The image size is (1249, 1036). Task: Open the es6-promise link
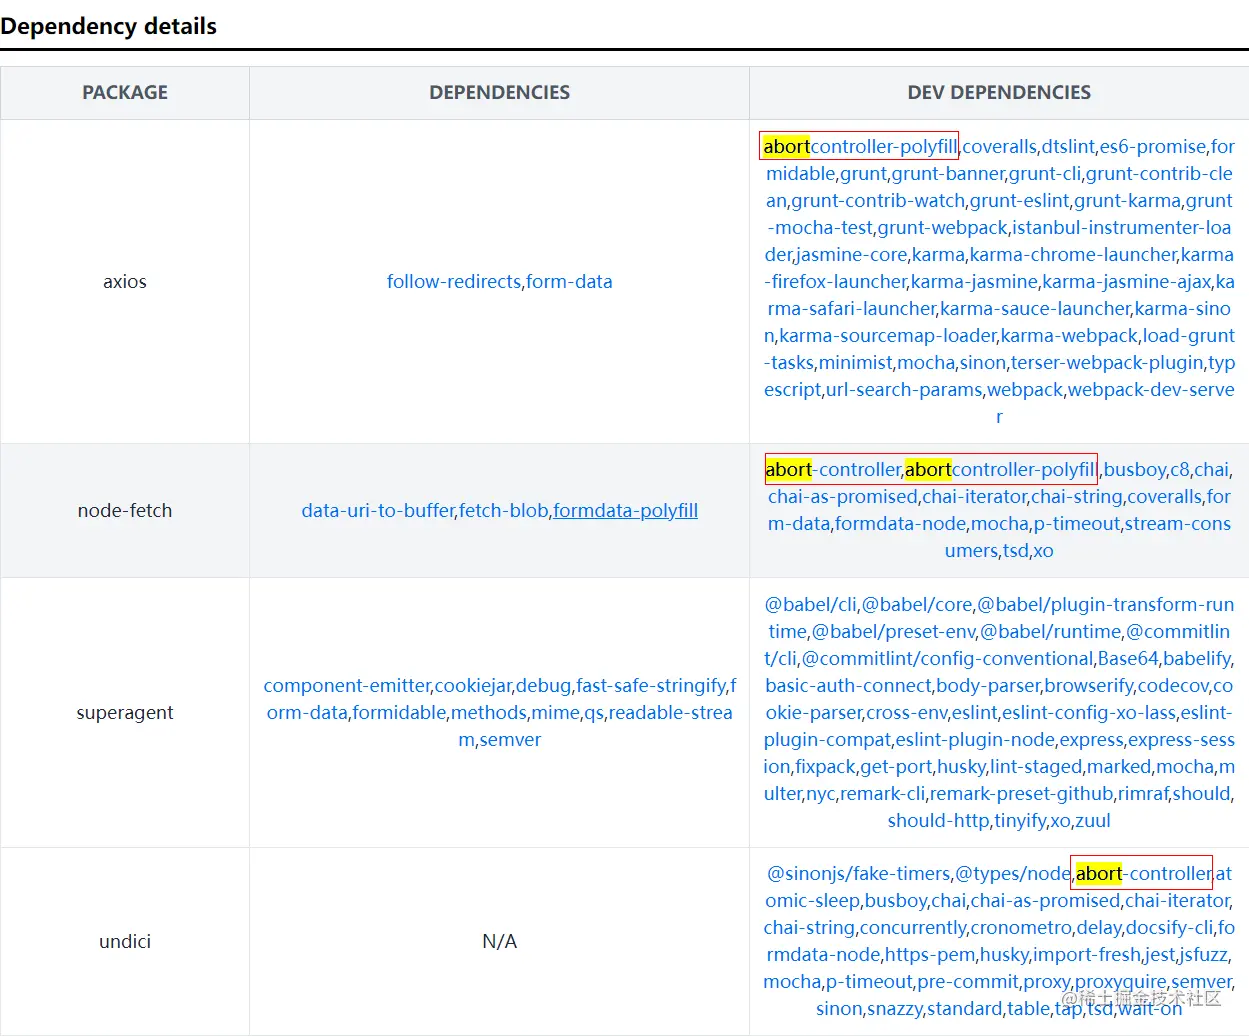click(x=1153, y=146)
